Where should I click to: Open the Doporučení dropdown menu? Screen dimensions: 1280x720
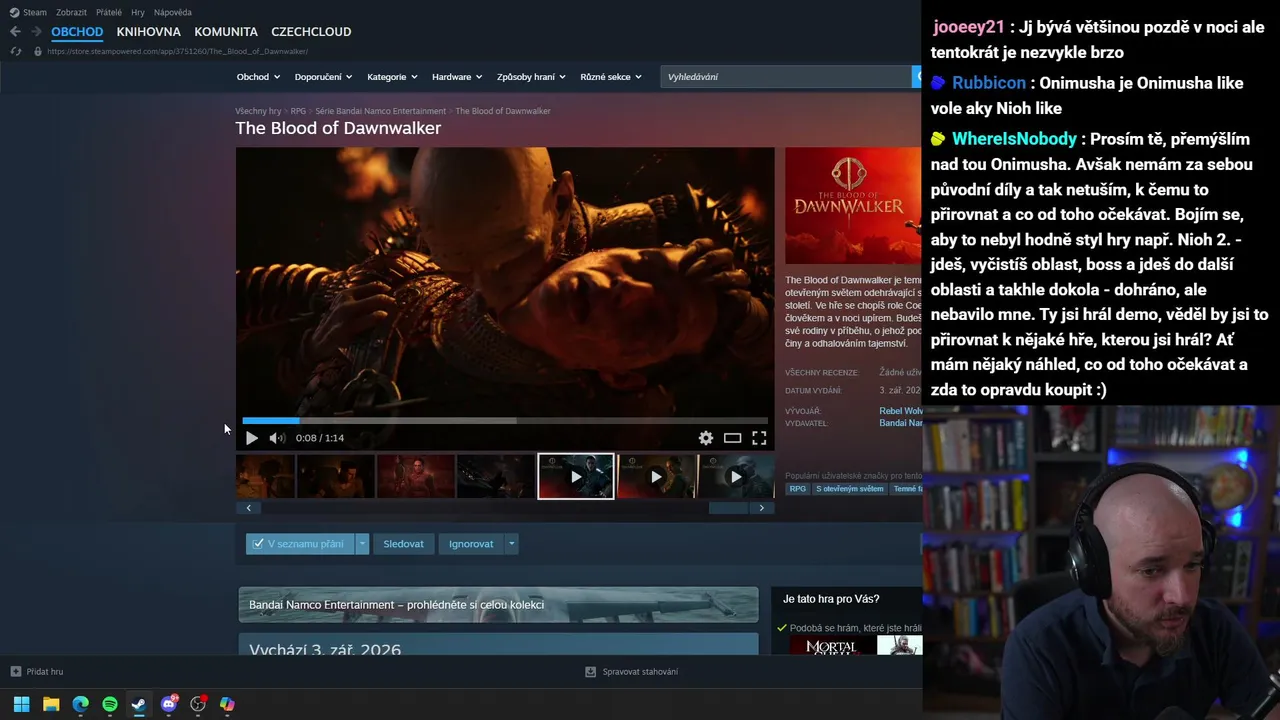click(324, 77)
